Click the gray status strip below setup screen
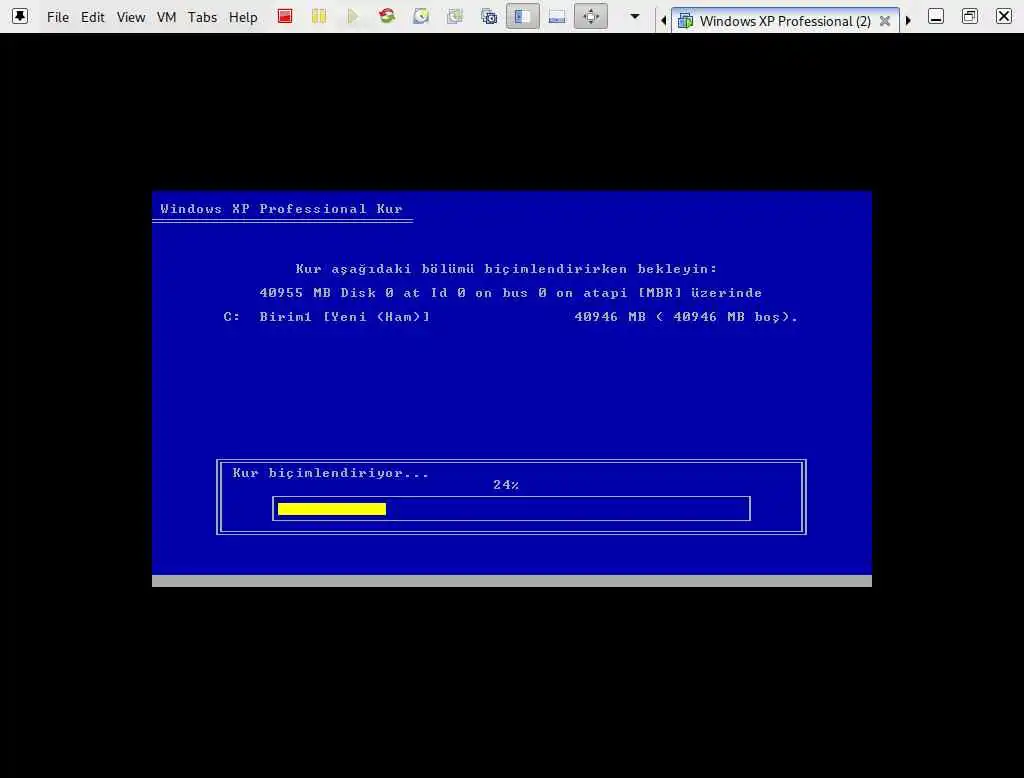Viewport: 1024px width, 778px height. click(511, 581)
